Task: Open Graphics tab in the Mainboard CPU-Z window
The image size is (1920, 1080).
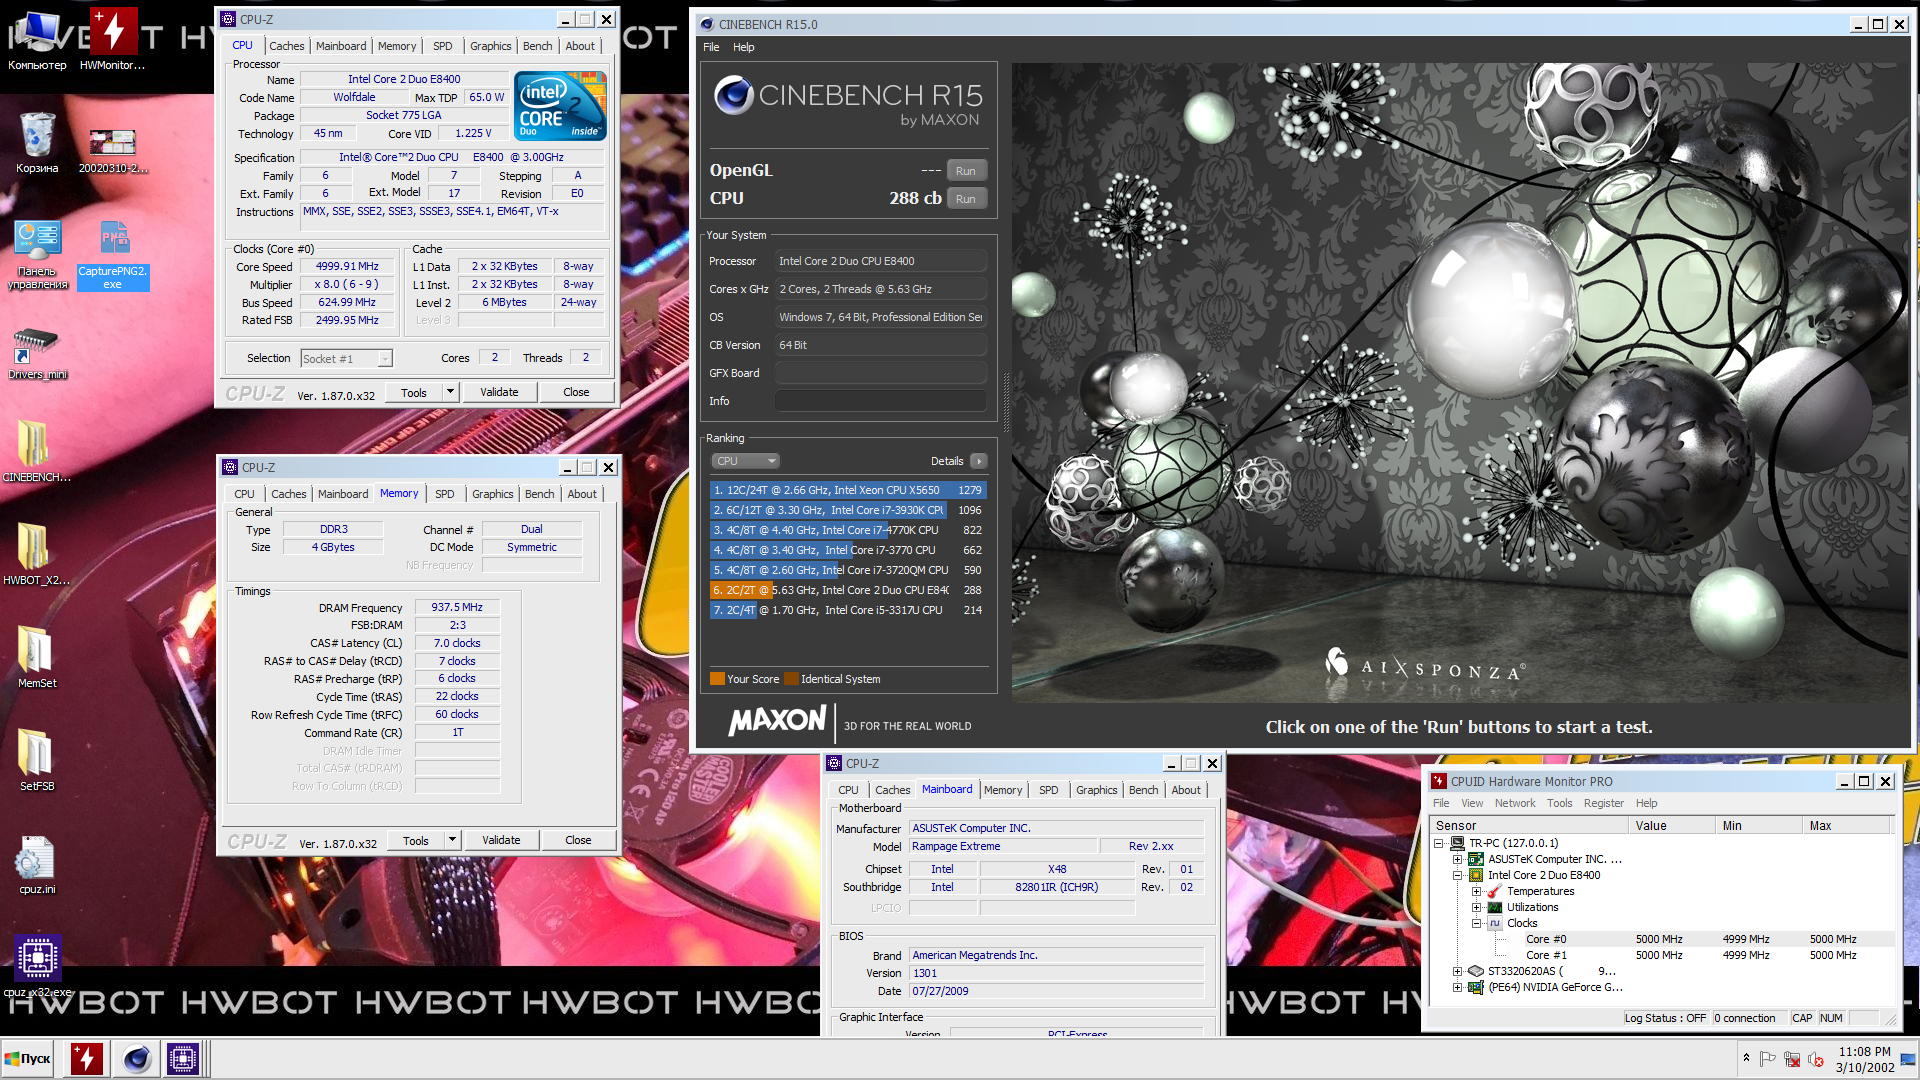Action: point(1096,790)
